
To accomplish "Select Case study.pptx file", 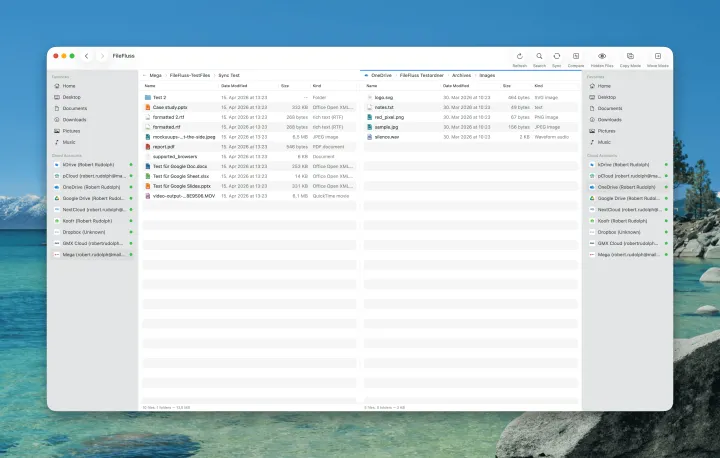I will [249, 107].
